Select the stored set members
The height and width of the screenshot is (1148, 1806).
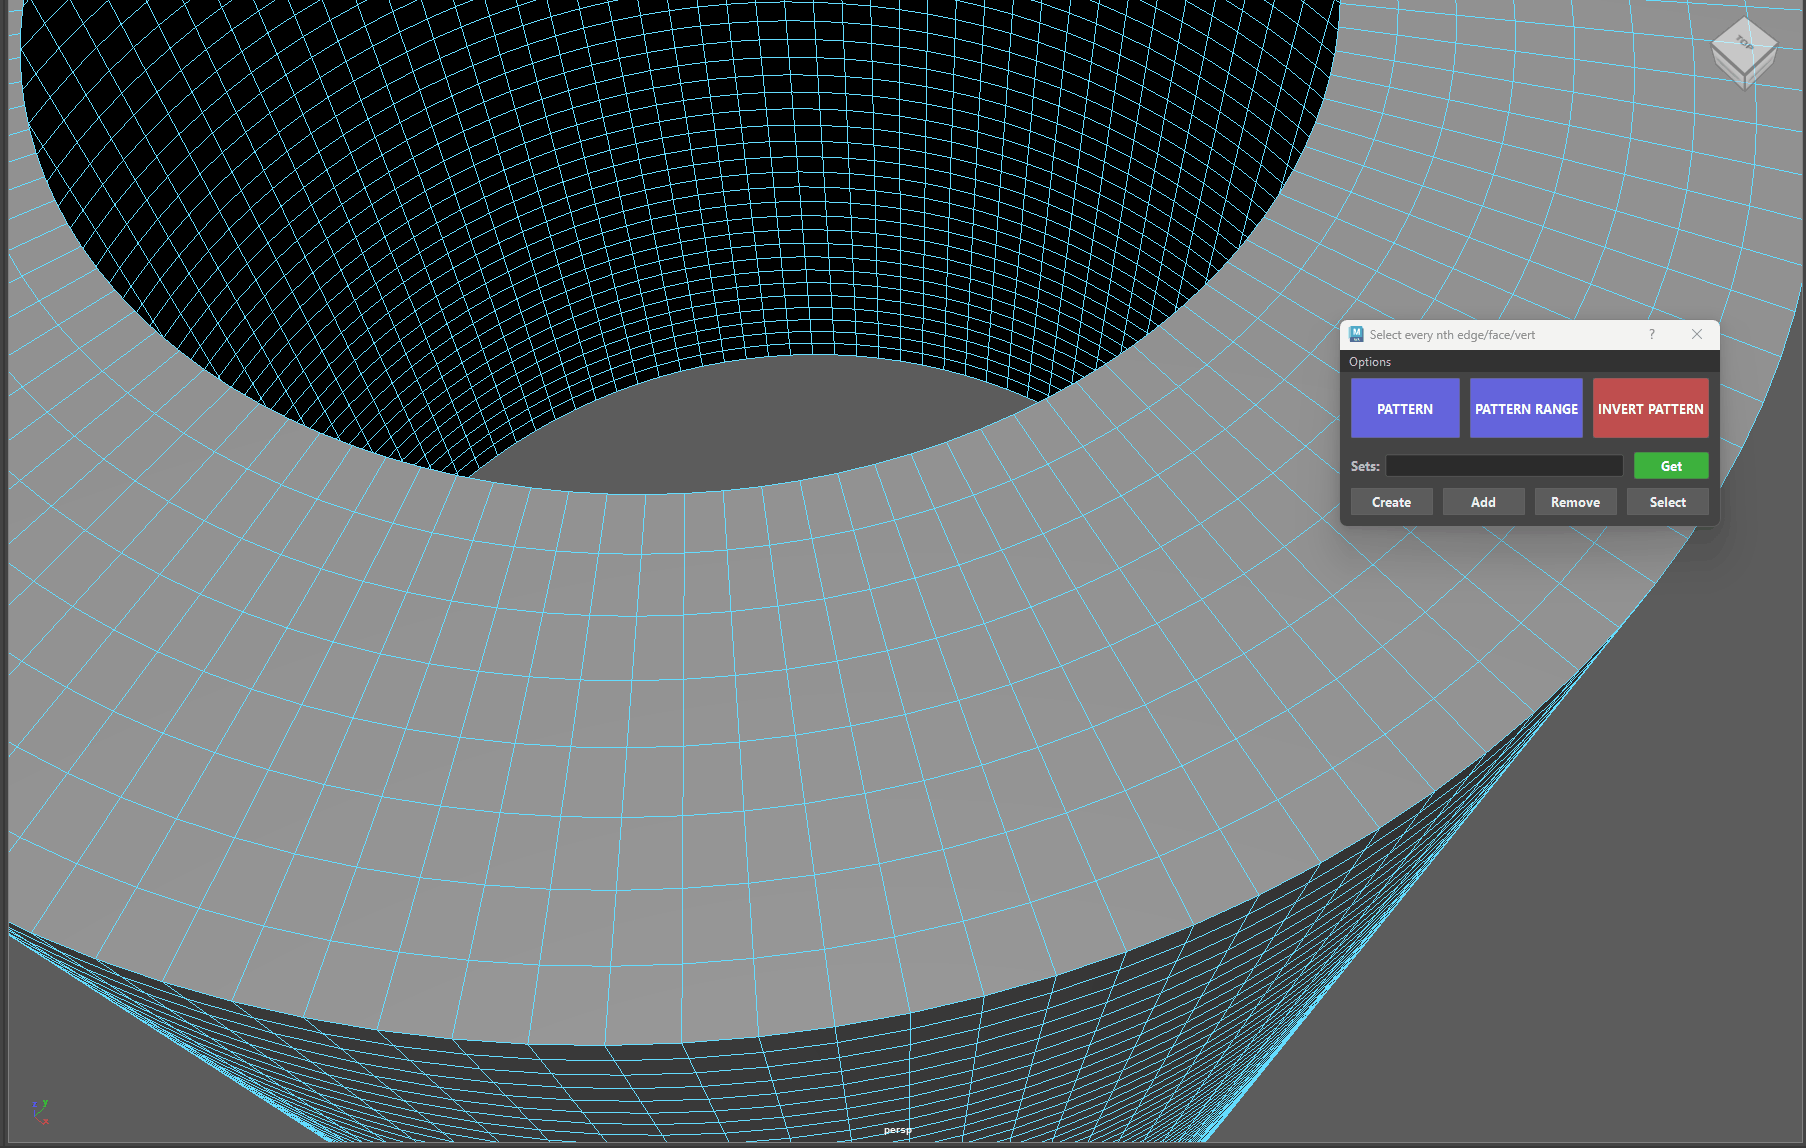1668,502
